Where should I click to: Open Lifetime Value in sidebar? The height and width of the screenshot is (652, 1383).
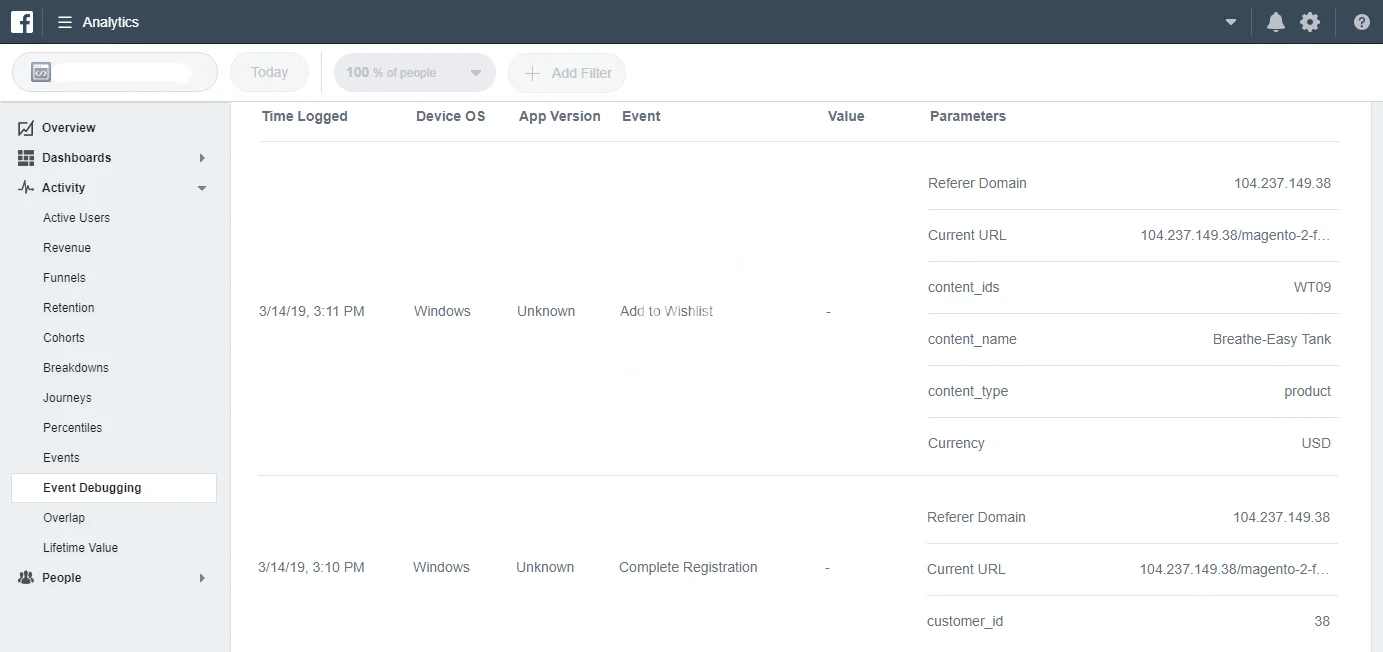click(80, 548)
